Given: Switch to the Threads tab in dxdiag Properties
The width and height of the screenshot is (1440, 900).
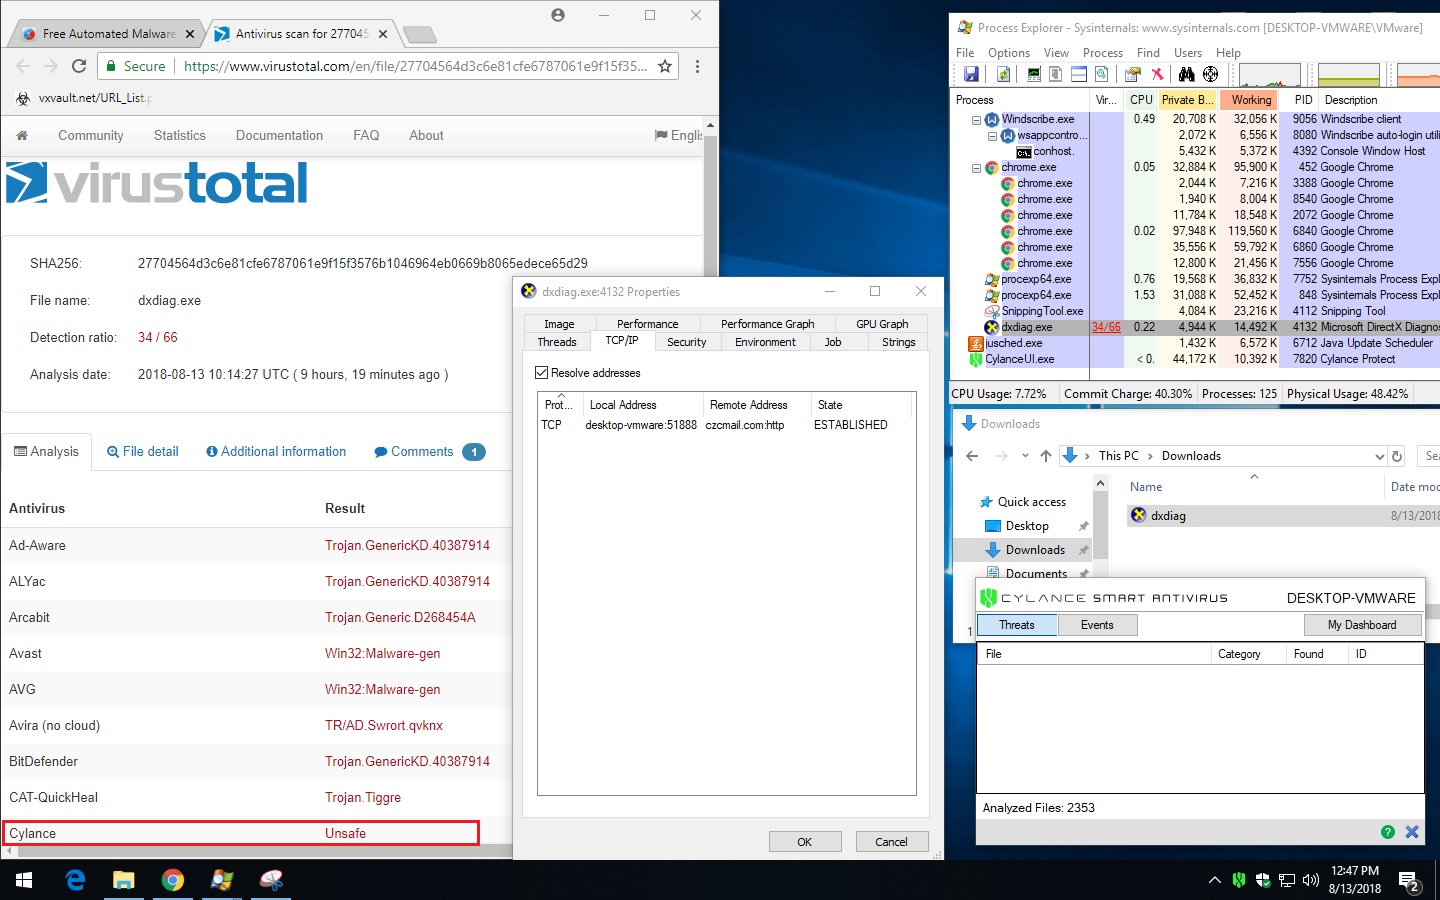Looking at the screenshot, I should pyautogui.click(x=557, y=342).
